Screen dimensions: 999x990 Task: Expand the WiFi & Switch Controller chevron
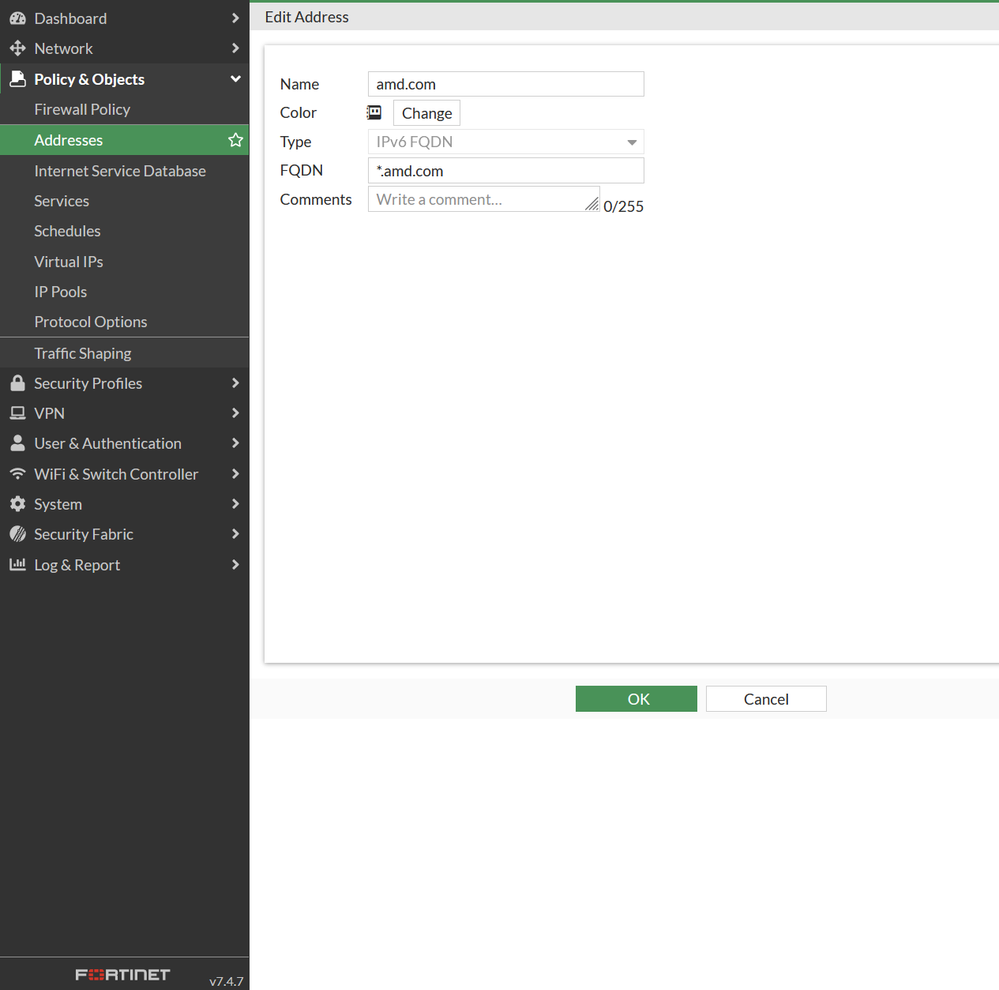point(236,473)
